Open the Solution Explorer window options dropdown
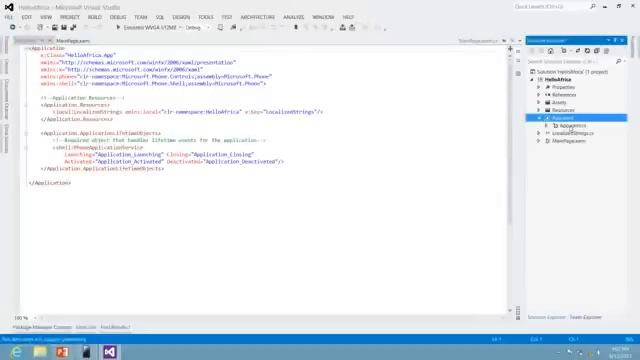This screenshot has height=360, width=640. pyautogui.click(x=608, y=40)
